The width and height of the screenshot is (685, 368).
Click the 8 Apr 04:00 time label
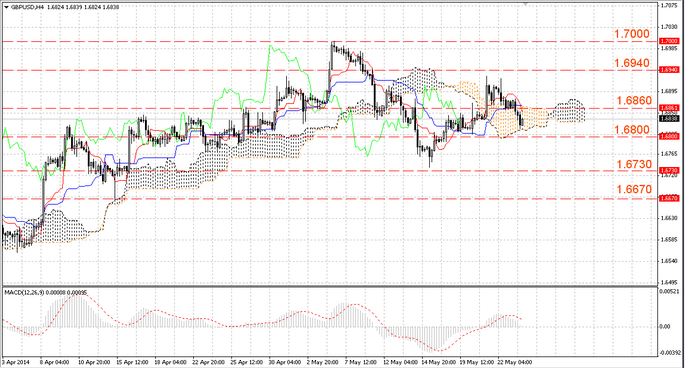point(55,362)
